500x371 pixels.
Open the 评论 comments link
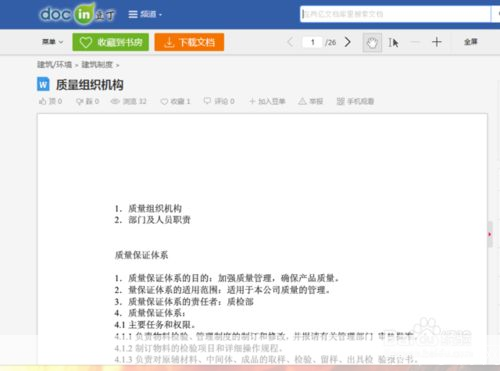pyautogui.click(x=219, y=101)
